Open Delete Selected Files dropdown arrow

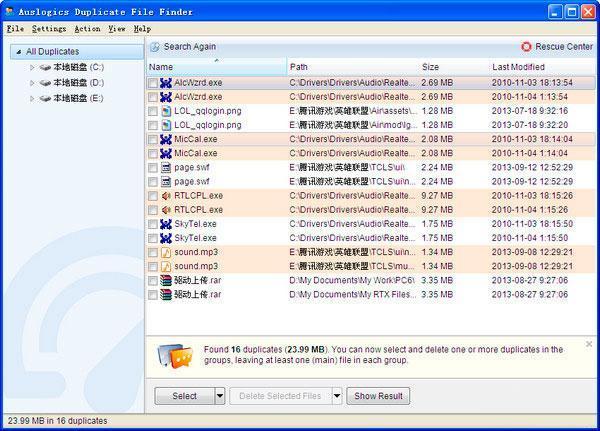pos(337,396)
